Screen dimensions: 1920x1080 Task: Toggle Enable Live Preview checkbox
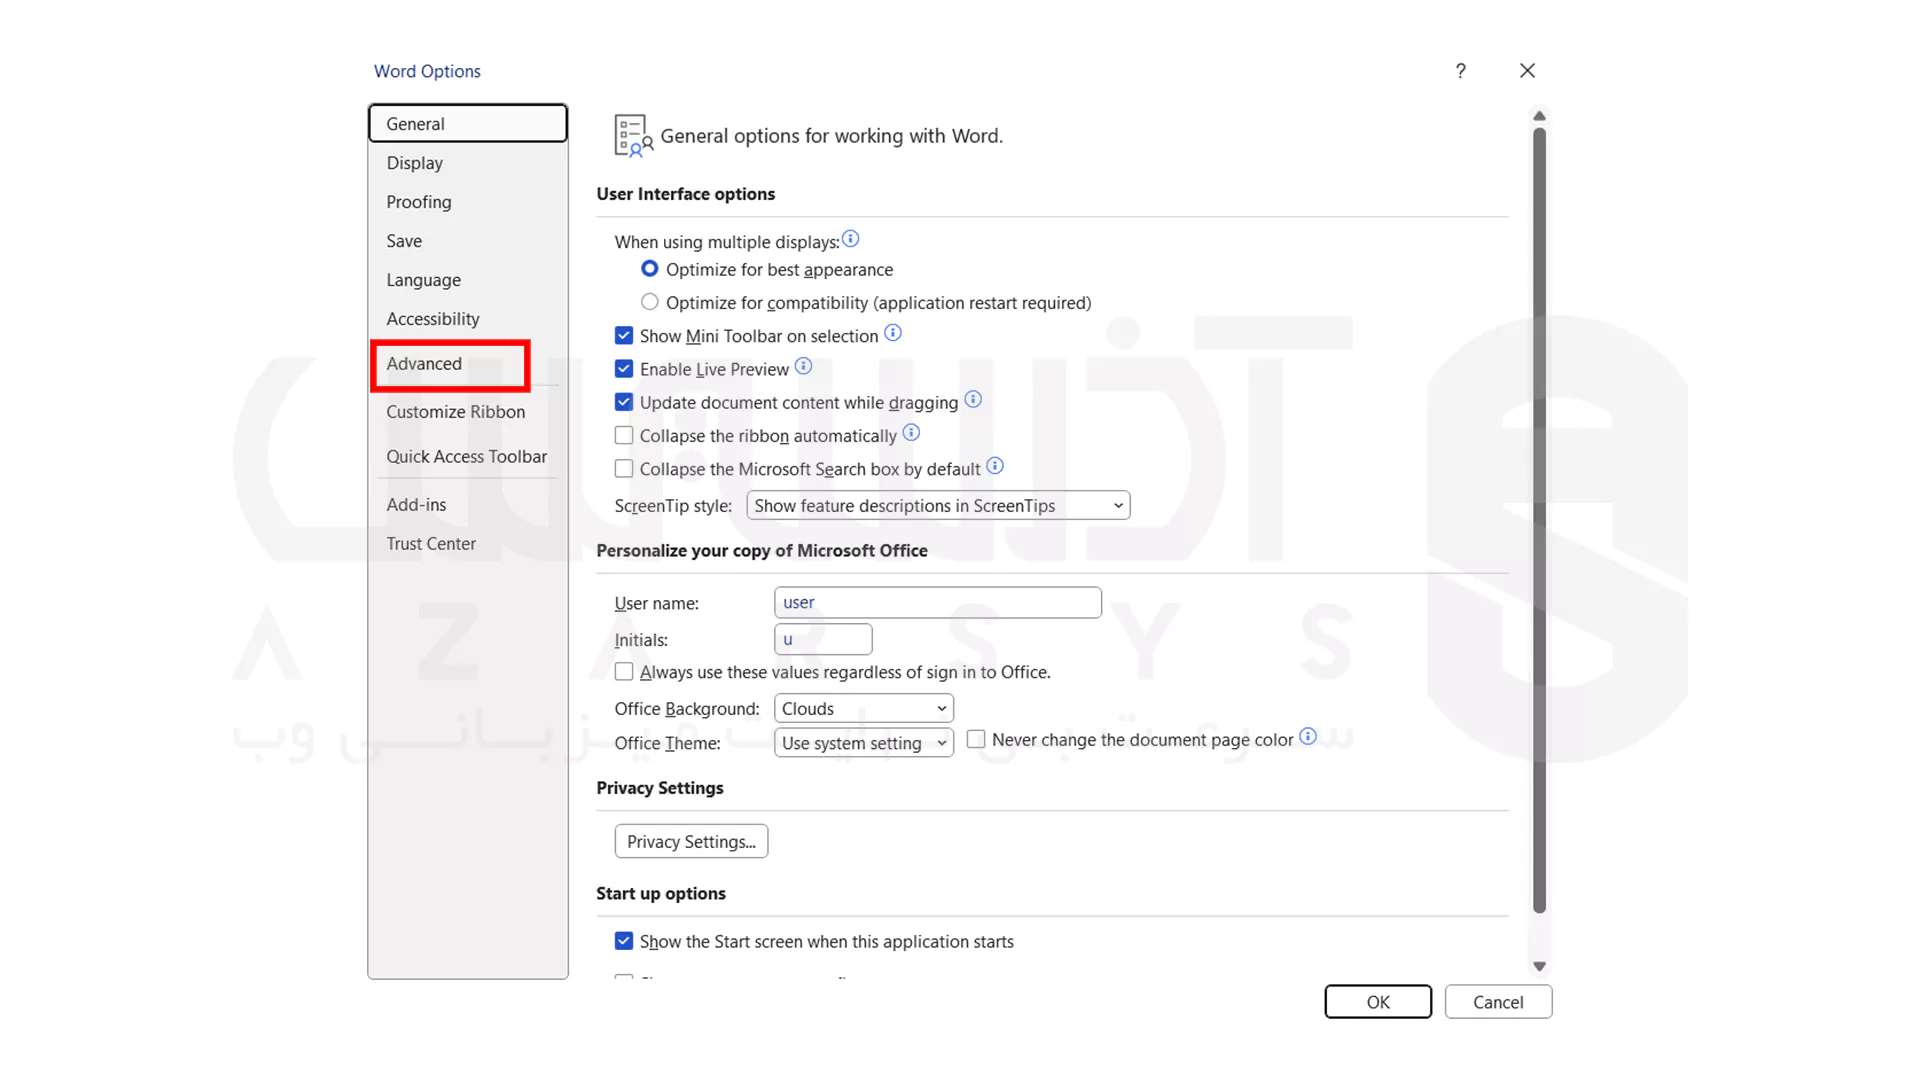[x=624, y=369]
